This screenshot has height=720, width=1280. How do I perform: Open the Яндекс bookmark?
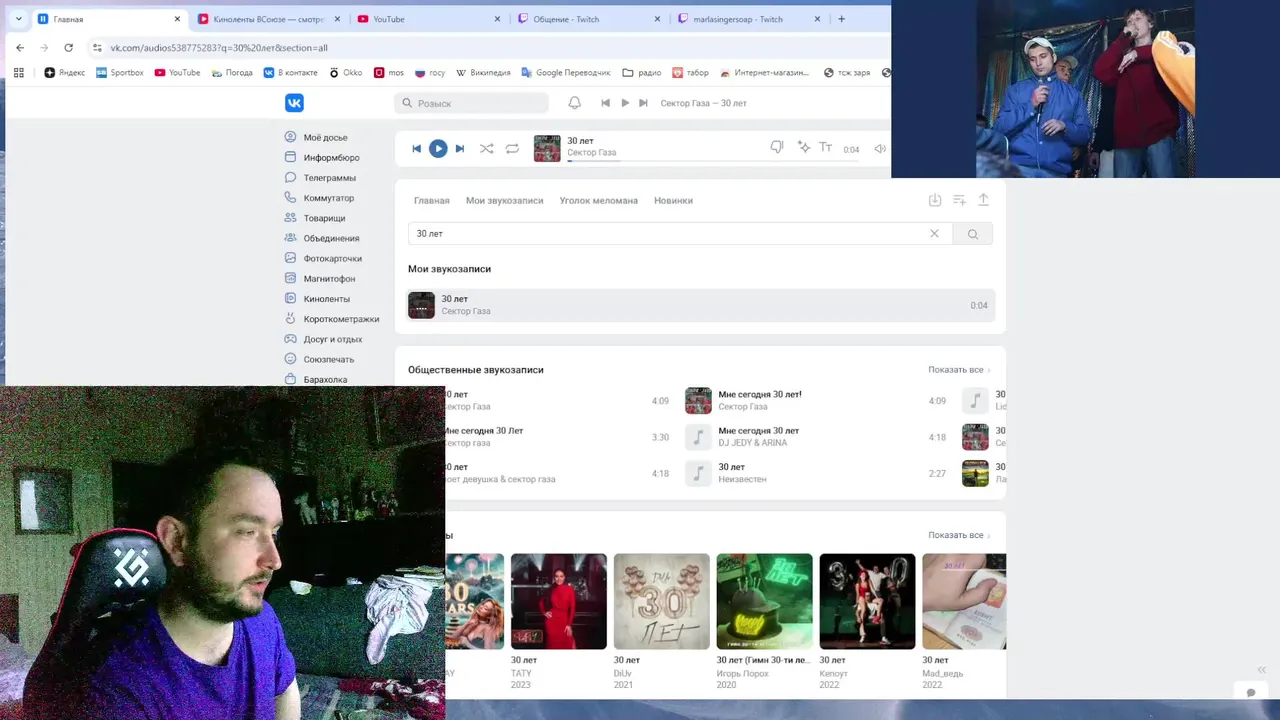pyautogui.click(x=65, y=73)
